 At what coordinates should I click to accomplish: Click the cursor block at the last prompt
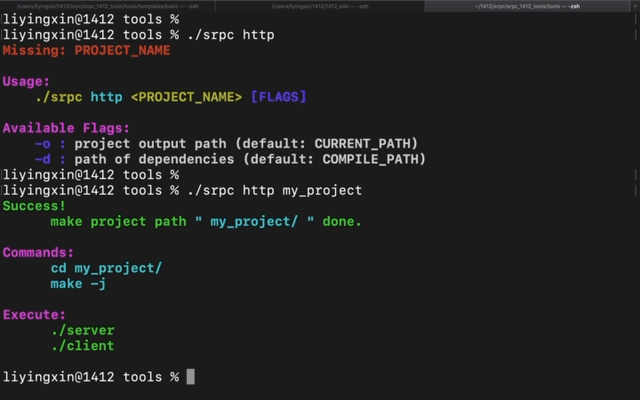(191, 377)
